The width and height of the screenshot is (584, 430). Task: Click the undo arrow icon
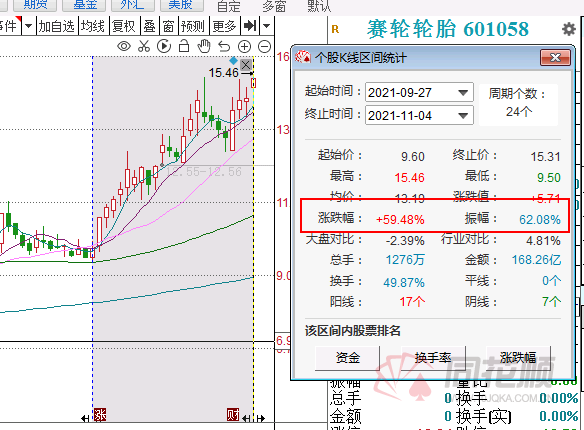pos(224,47)
